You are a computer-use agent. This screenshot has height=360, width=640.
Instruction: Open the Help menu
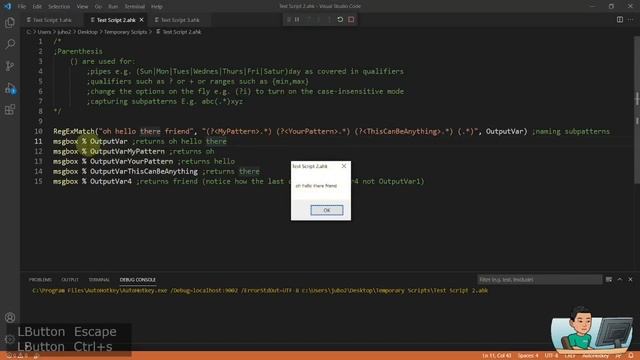click(157, 7)
